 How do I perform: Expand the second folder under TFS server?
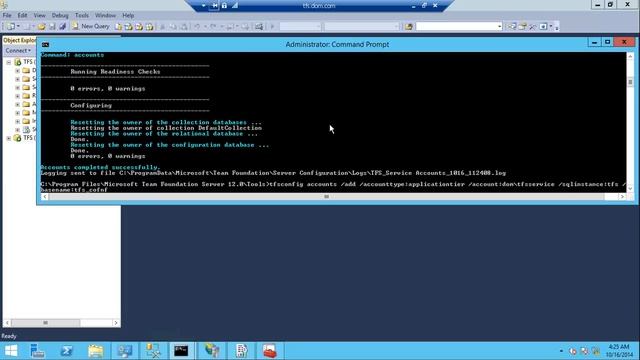[18, 79]
